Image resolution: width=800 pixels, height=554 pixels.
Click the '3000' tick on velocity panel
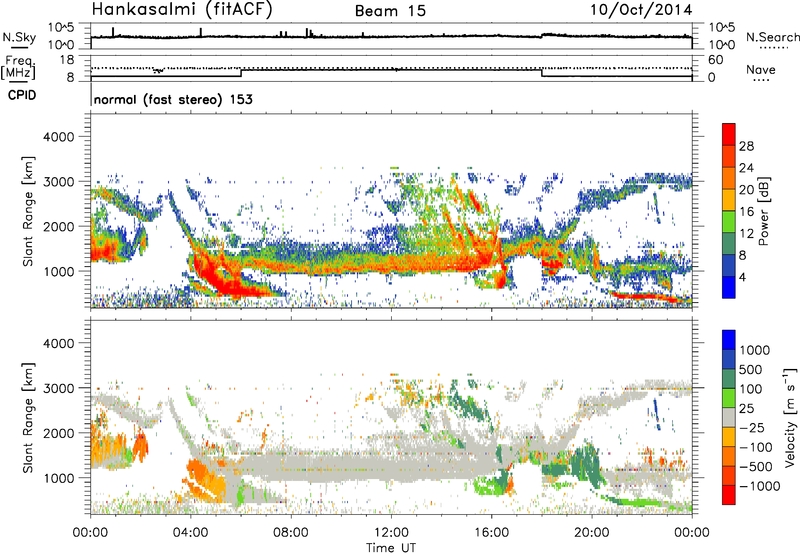click(x=58, y=388)
